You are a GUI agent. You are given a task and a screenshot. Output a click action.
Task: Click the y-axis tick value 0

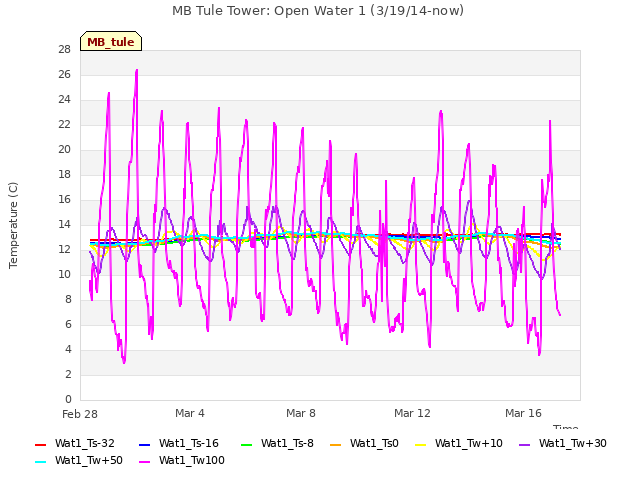68,399
